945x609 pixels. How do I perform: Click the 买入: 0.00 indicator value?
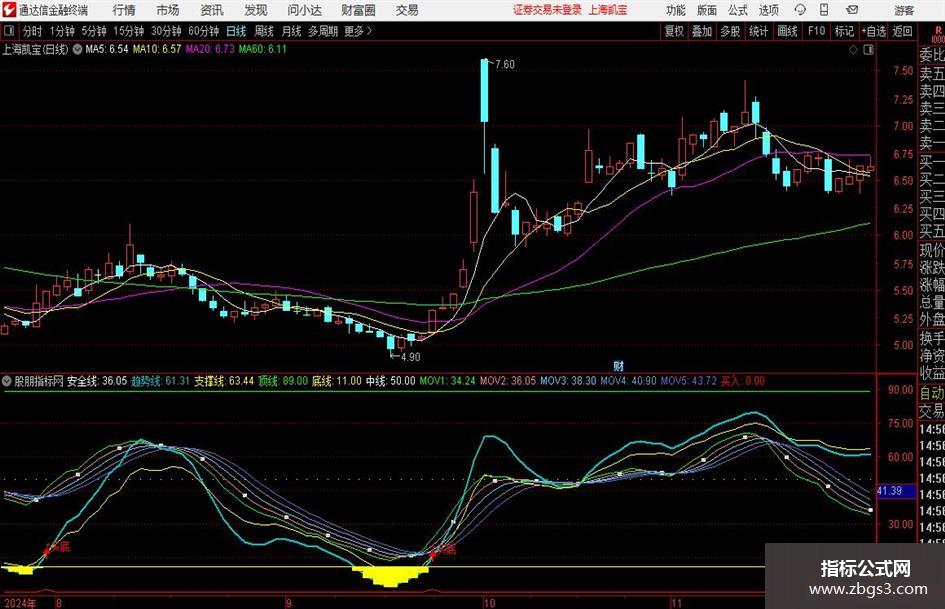(742, 381)
